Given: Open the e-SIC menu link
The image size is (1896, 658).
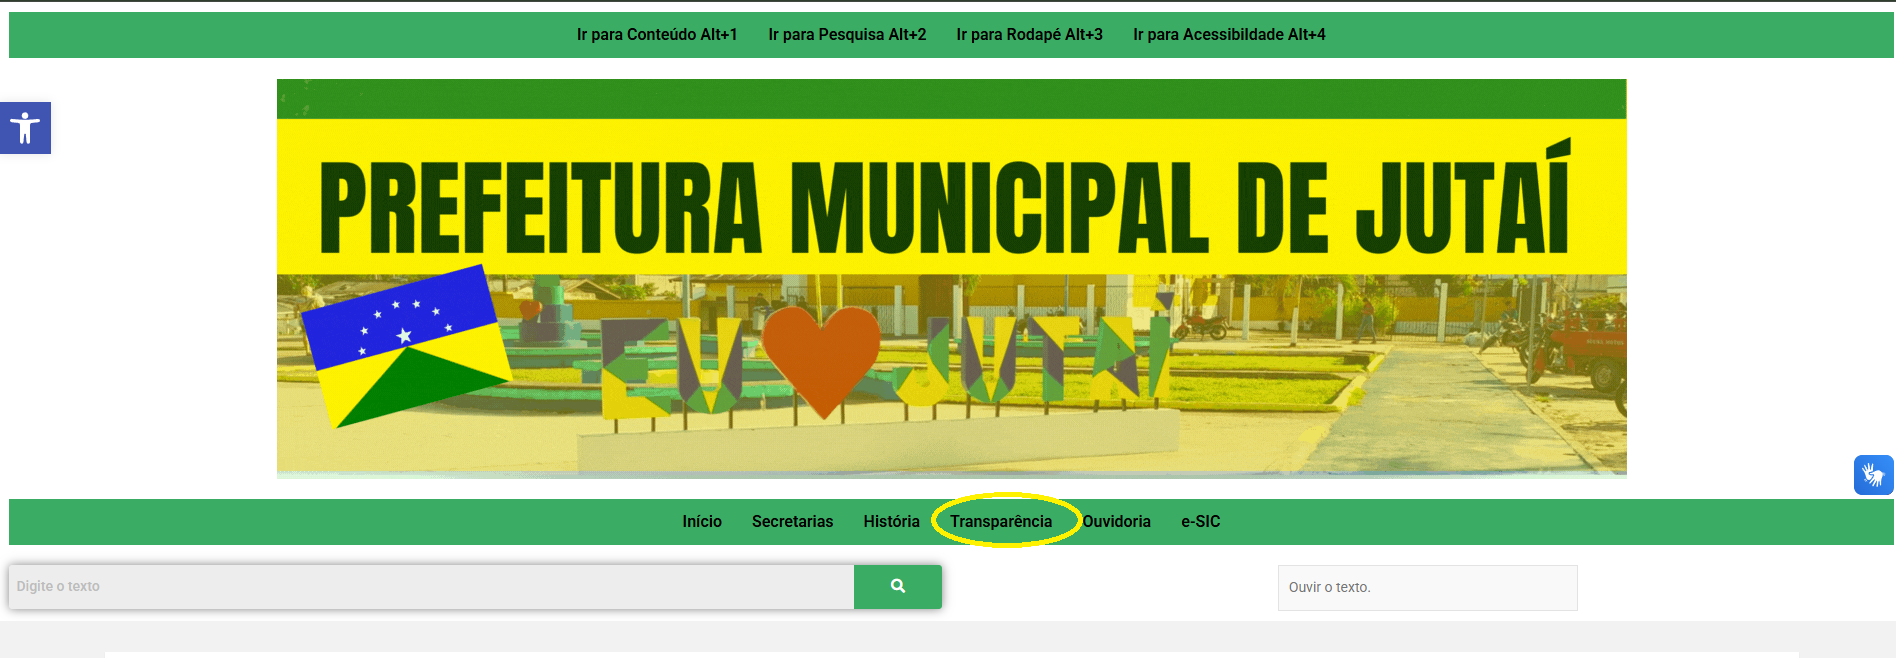Looking at the screenshot, I should tap(1200, 521).
